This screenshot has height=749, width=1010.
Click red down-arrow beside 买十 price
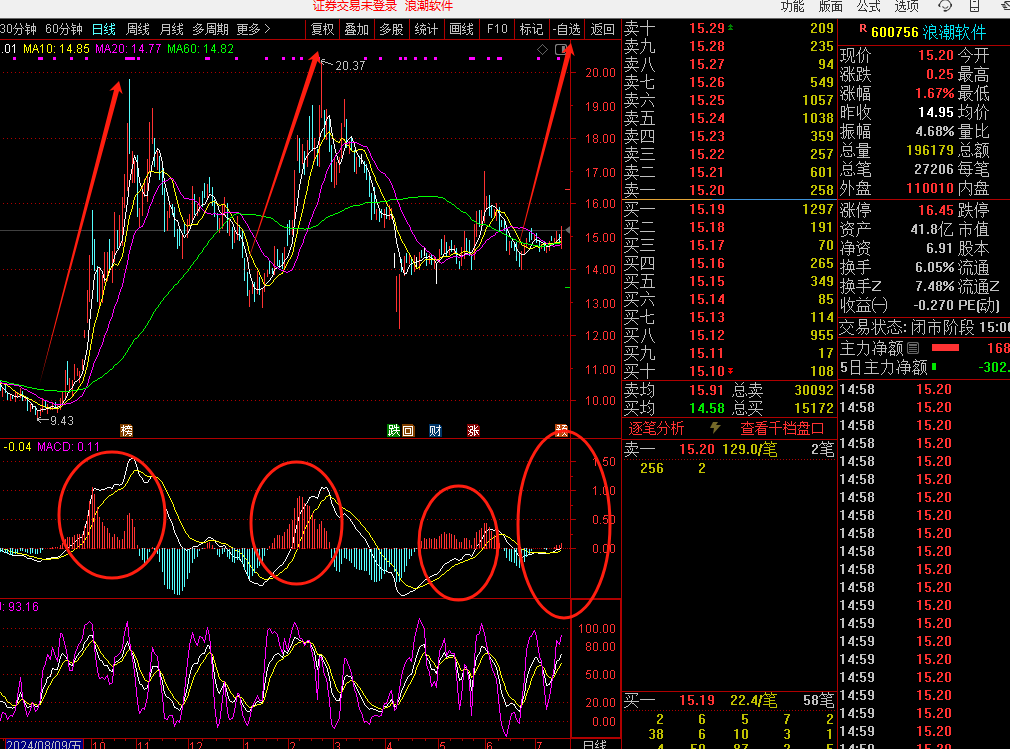click(730, 371)
